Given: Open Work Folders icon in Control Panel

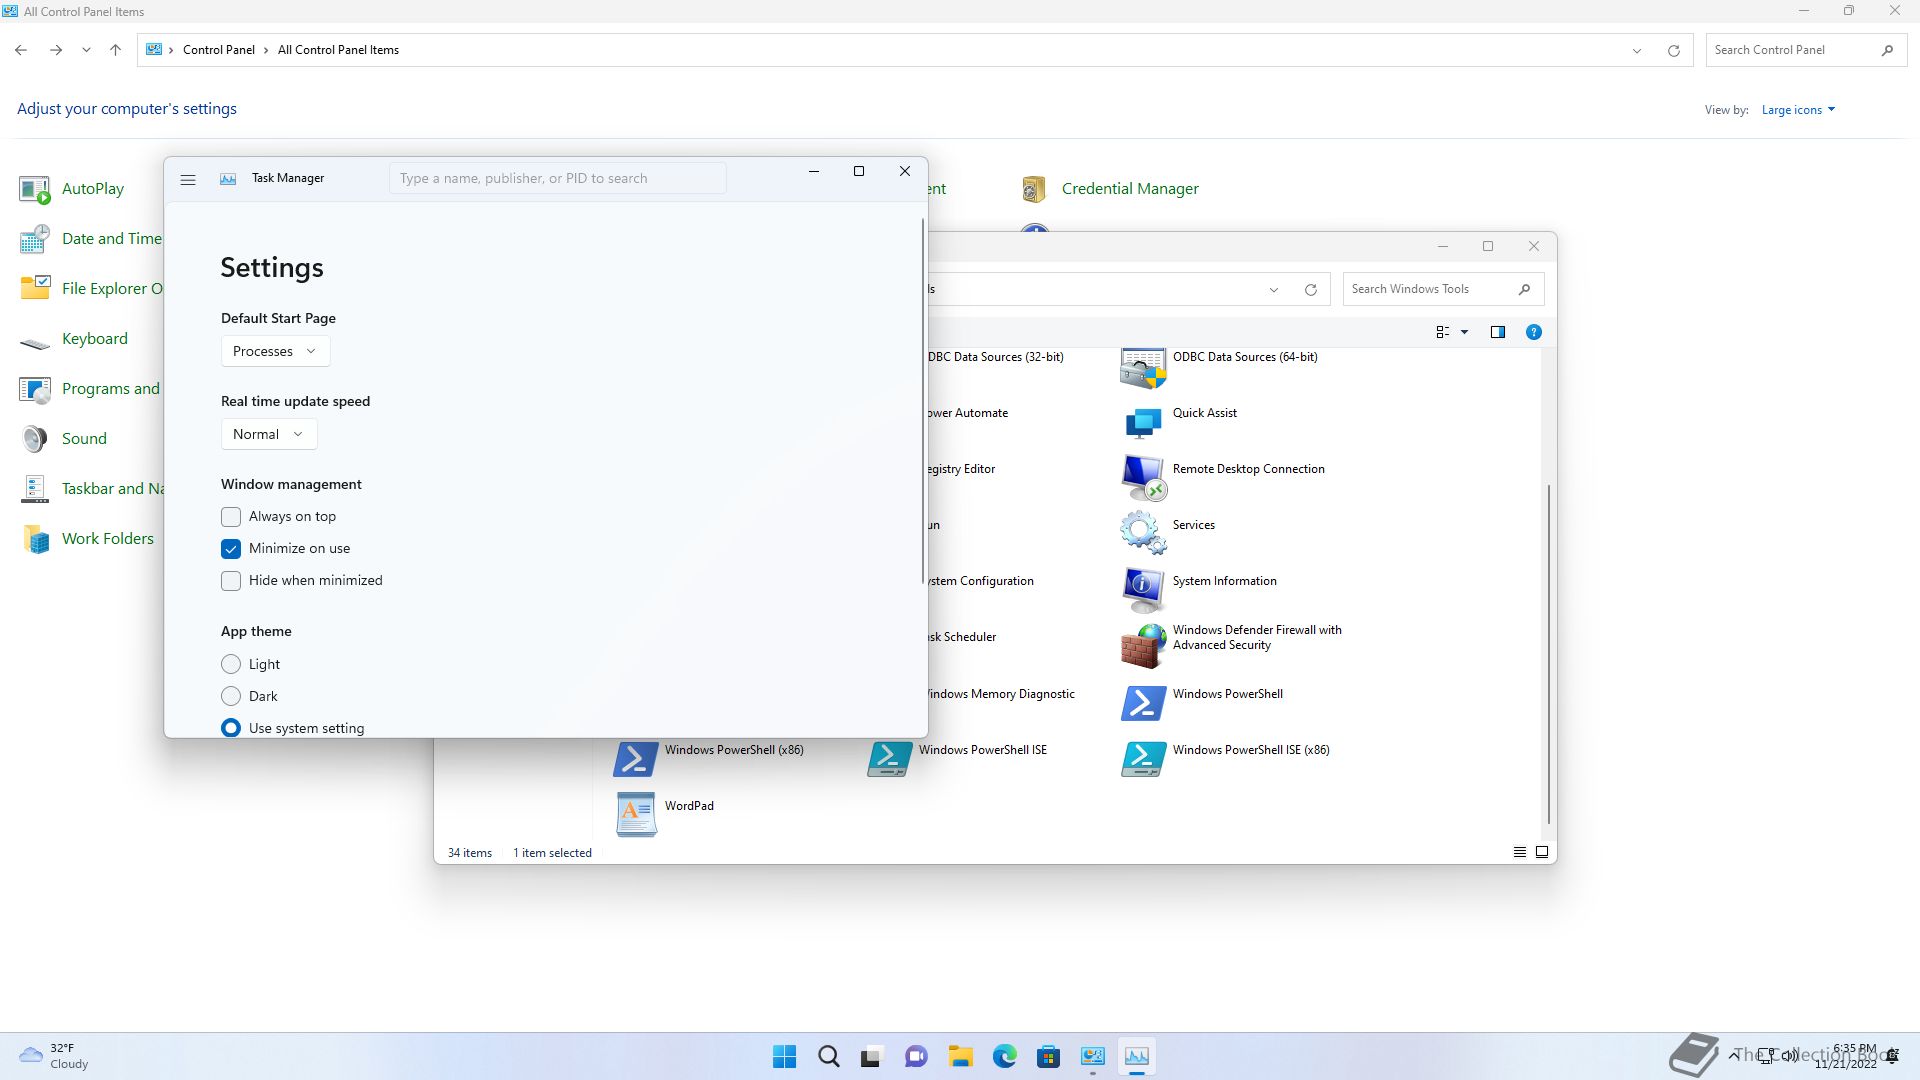Looking at the screenshot, I should [35, 539].
